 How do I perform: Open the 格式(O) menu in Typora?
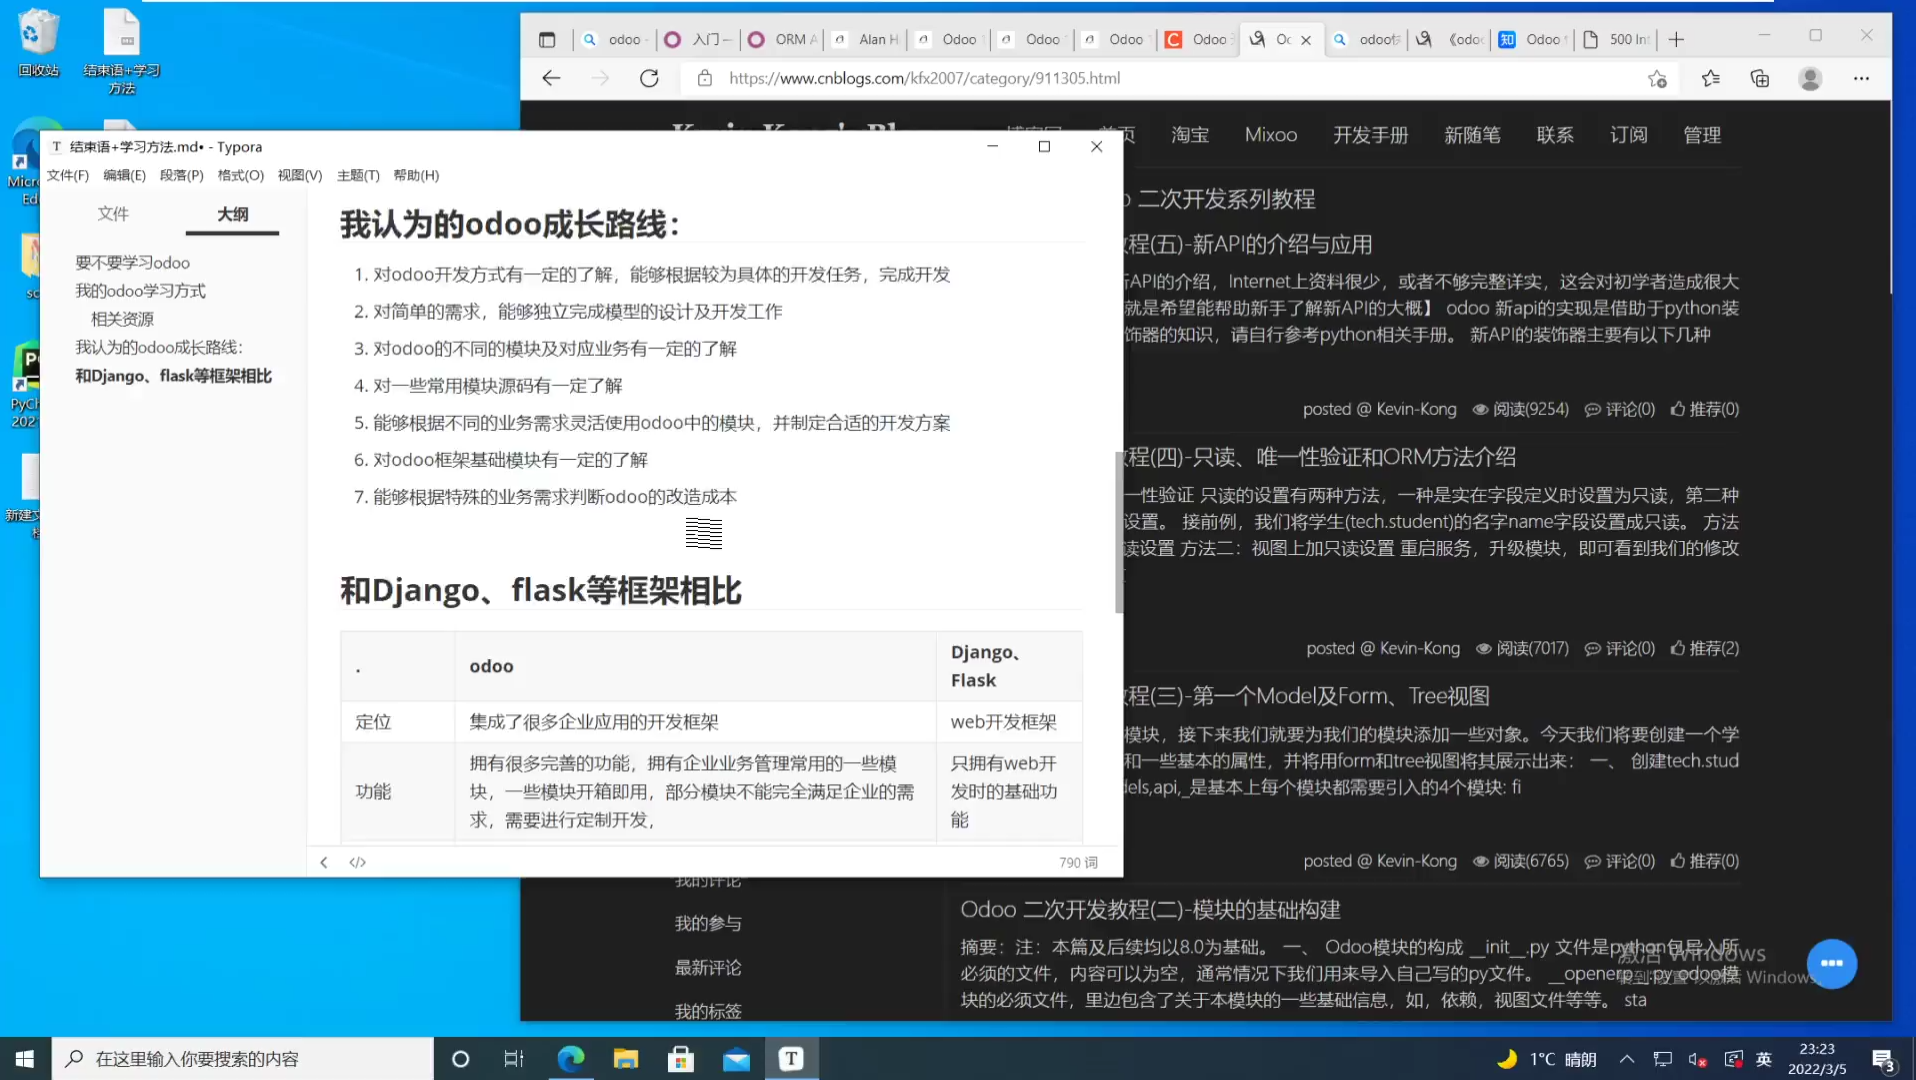pos(240,175)
